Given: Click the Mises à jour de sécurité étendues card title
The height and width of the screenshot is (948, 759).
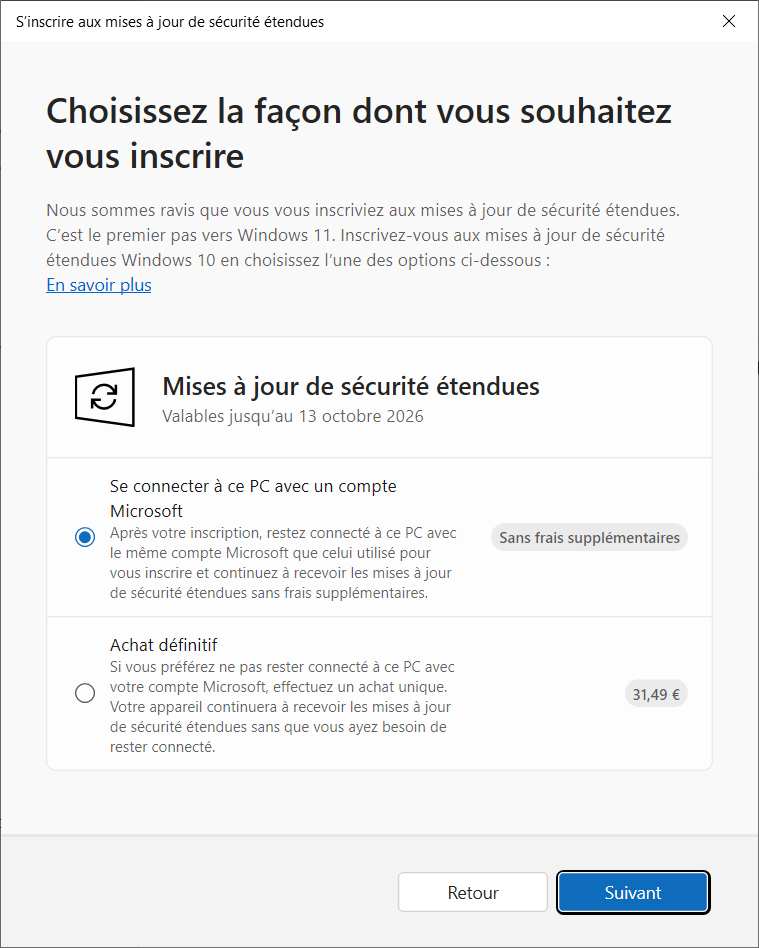Looking at the screenshot, I should pyautogui.click(x=350, y=386).
